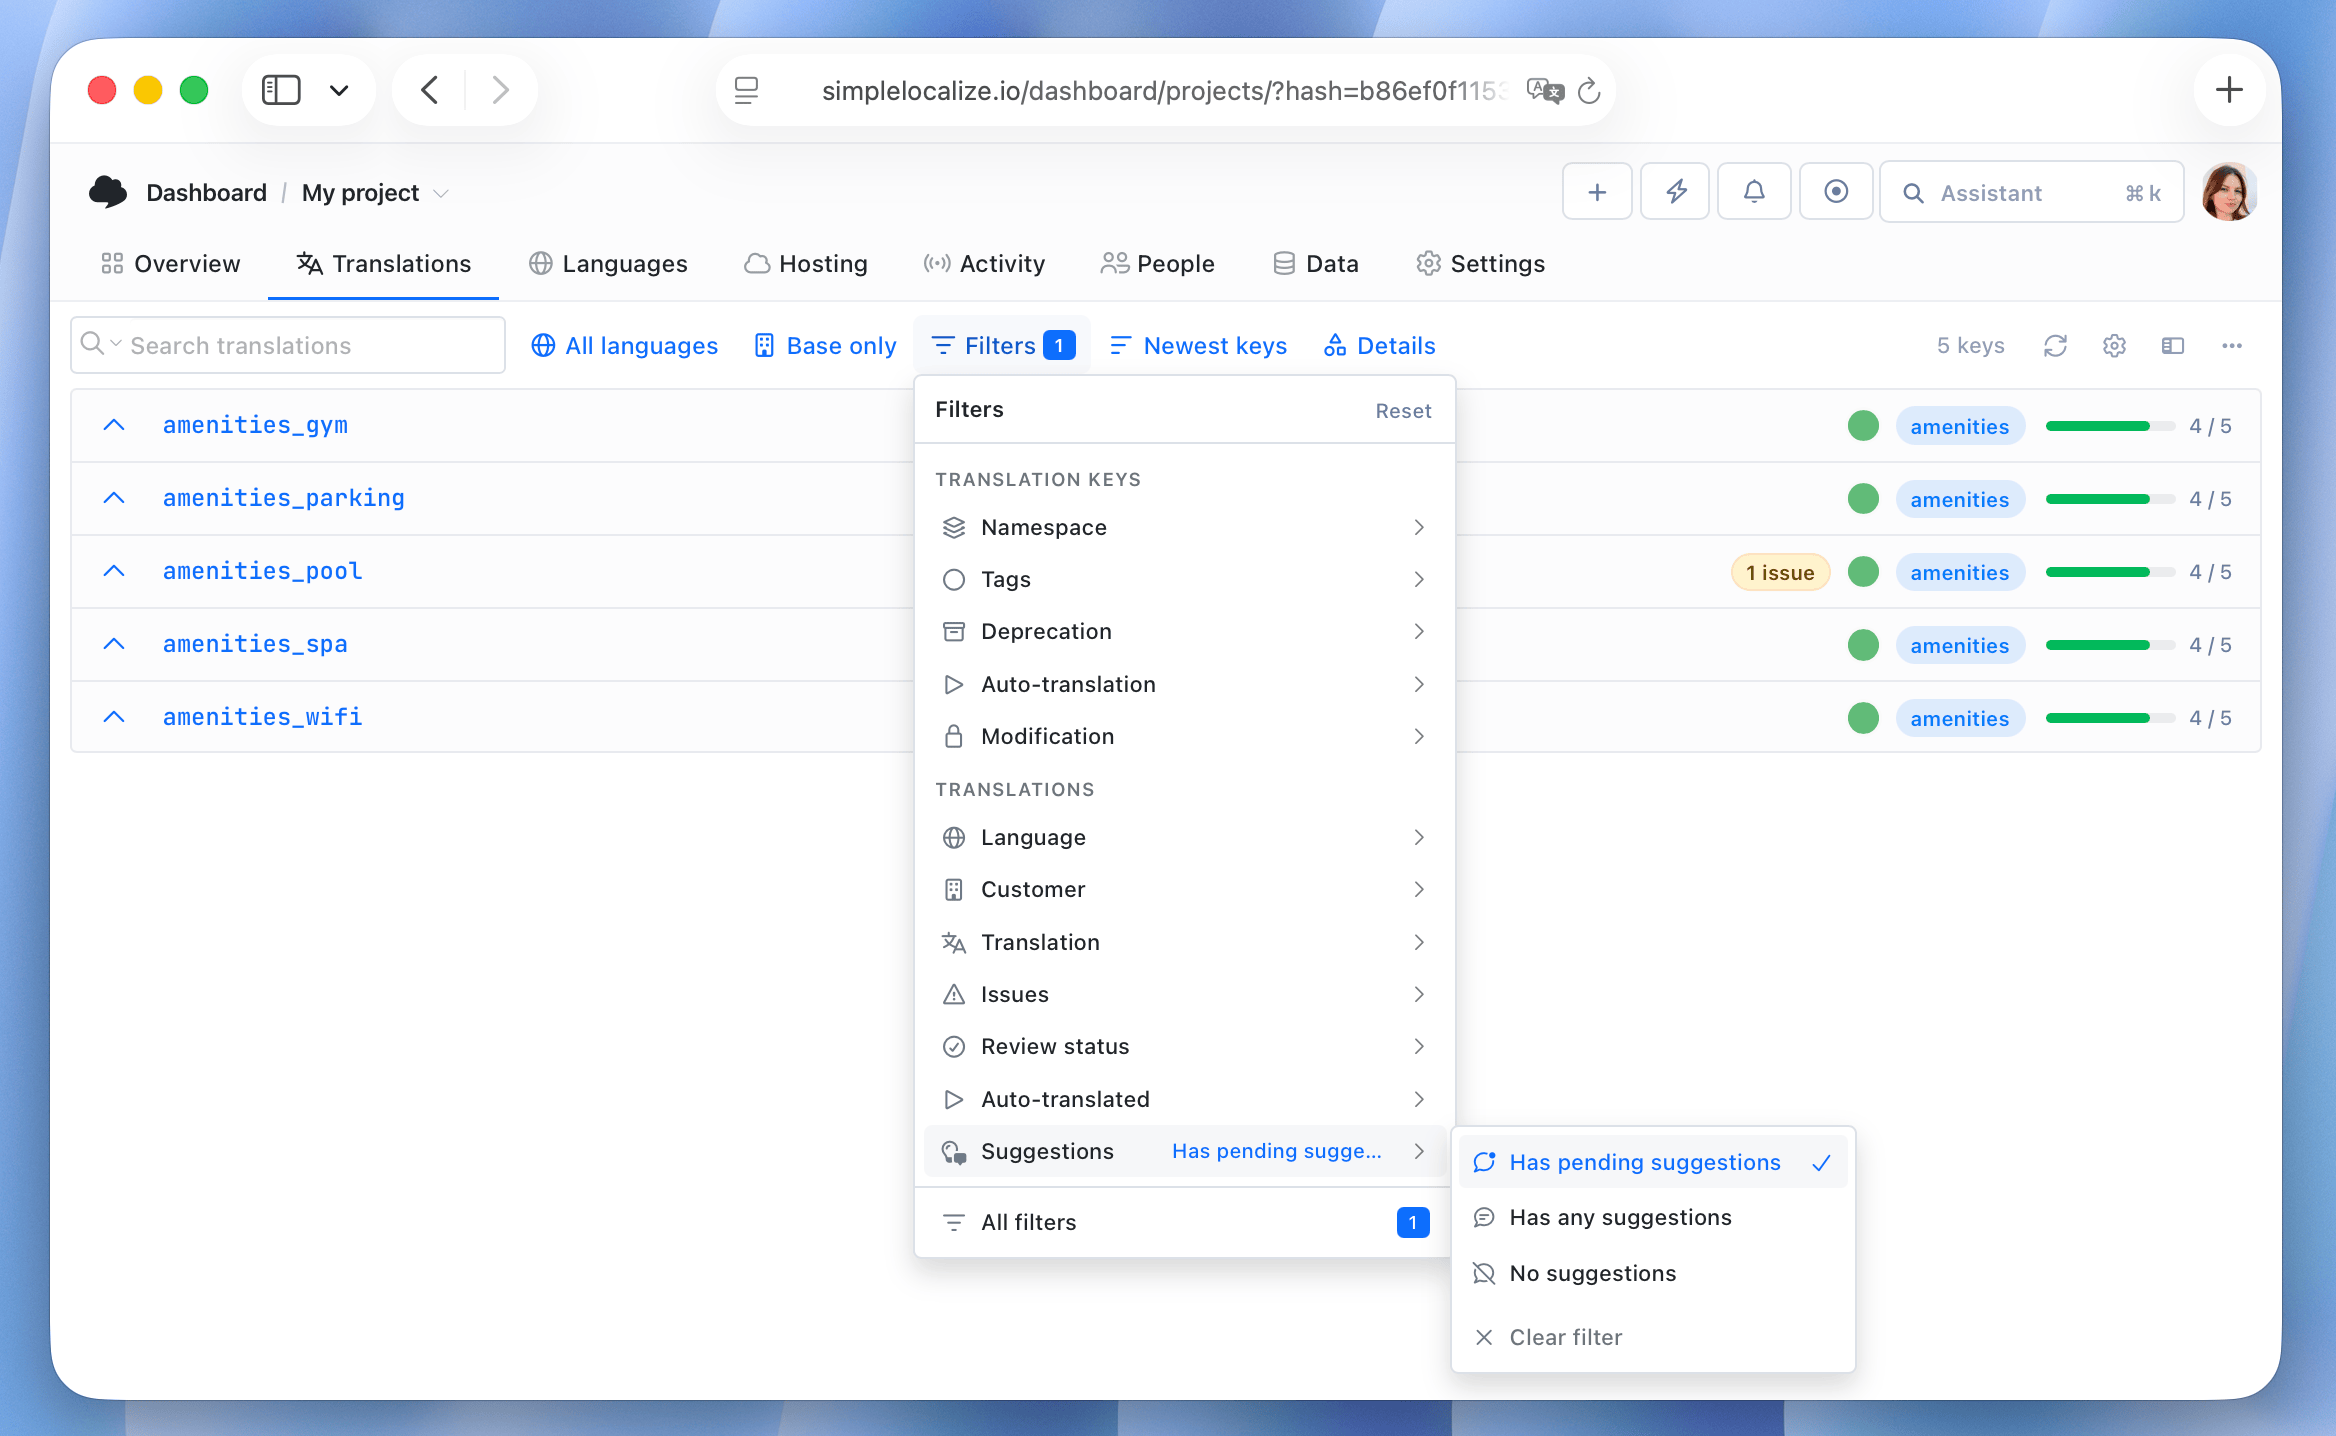Click the plus create button in header
This screenshot has width=2336, height=1436.
pos(1597,192)
